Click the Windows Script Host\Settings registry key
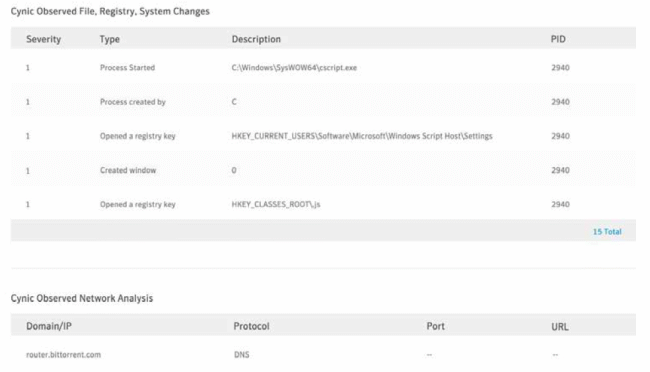This screenshot has height=372, width=650. (x=362, y=136)
